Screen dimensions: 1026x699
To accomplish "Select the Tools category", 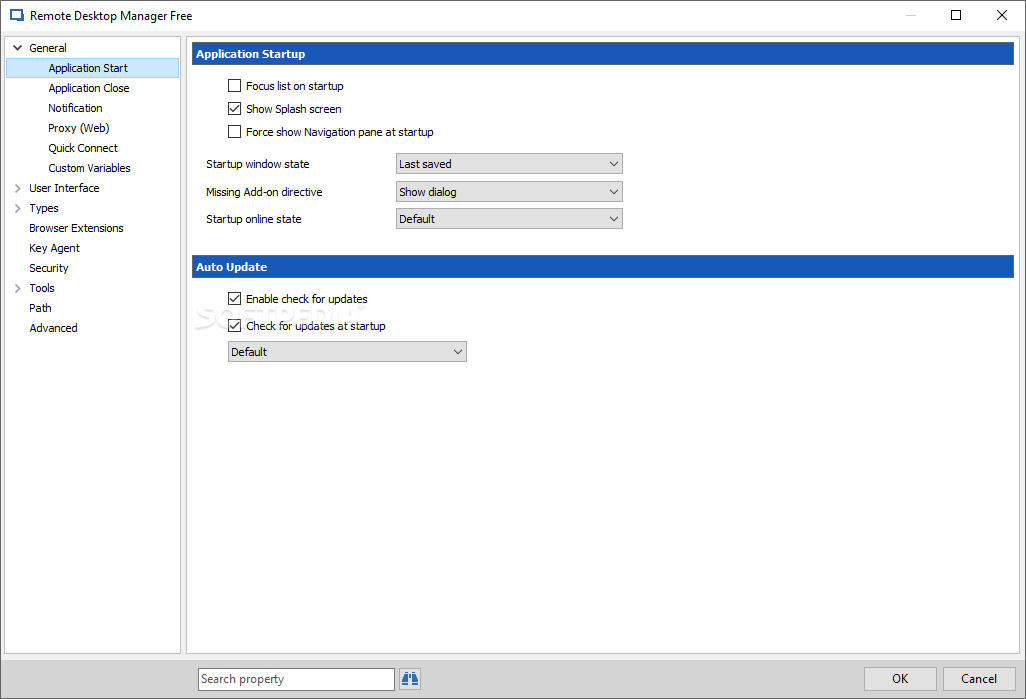I will point(42,288).
